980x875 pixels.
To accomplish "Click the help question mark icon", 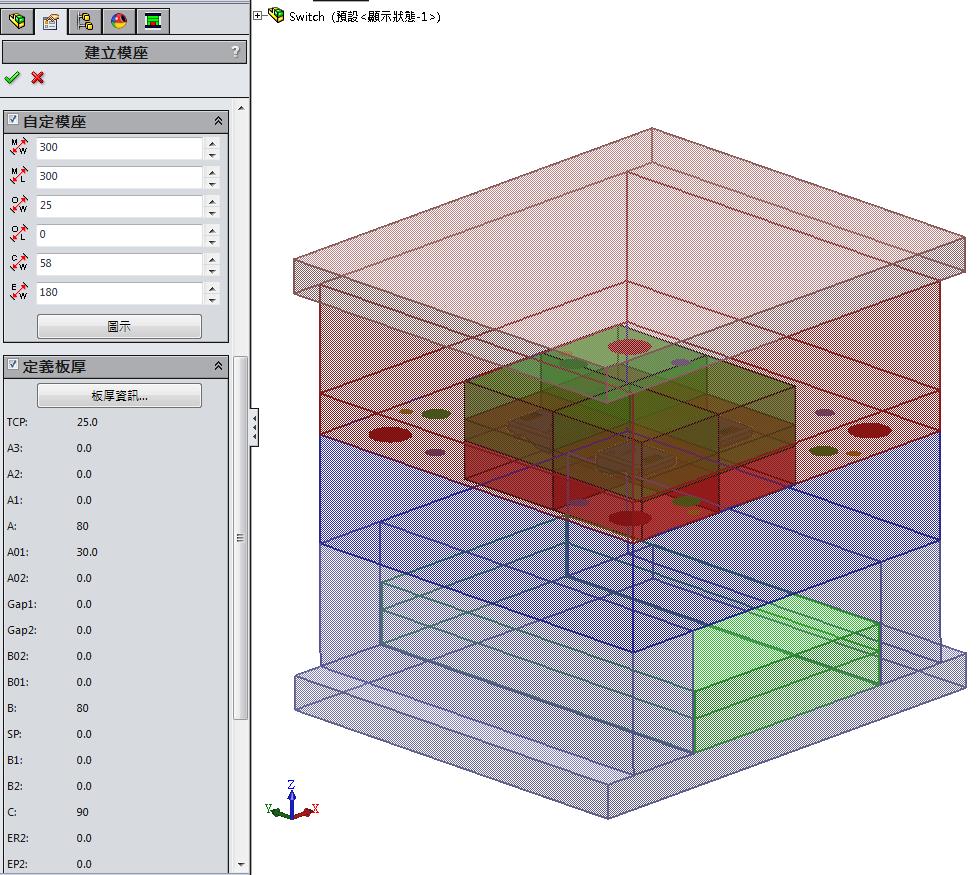I will pos(235,52).
